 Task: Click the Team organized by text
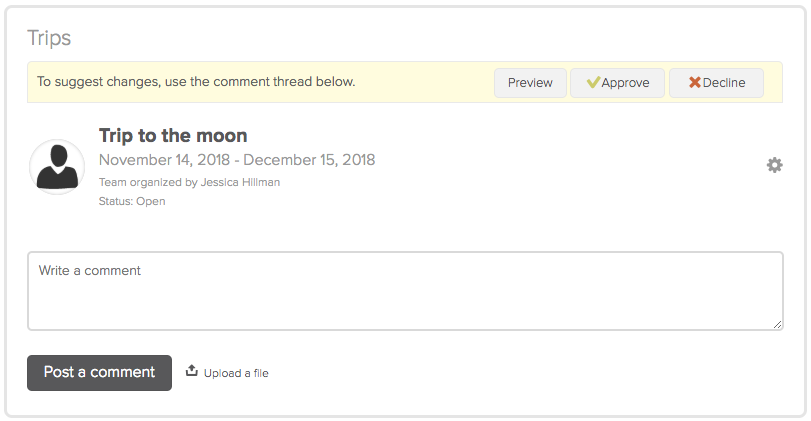pyautogui.click(x=148, y=182)
